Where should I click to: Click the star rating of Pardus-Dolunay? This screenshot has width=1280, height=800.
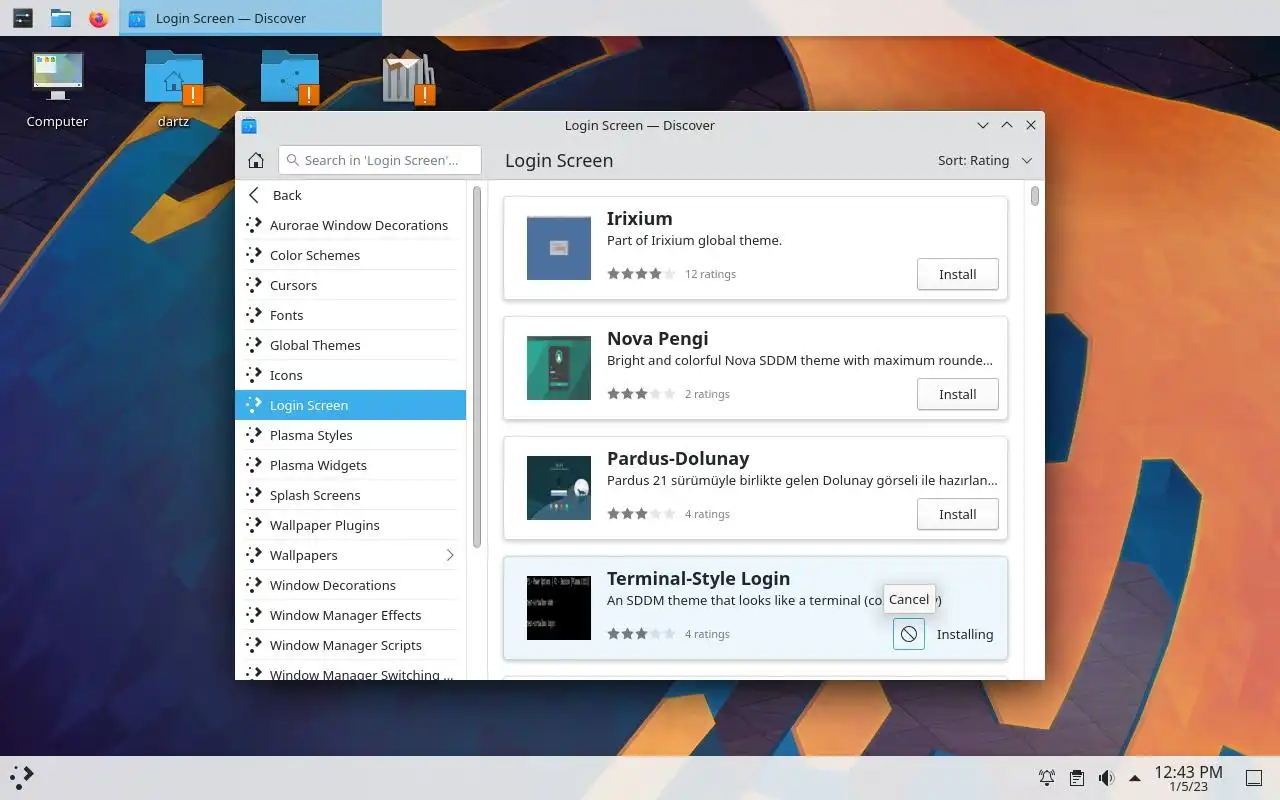[x=641, y=514]
